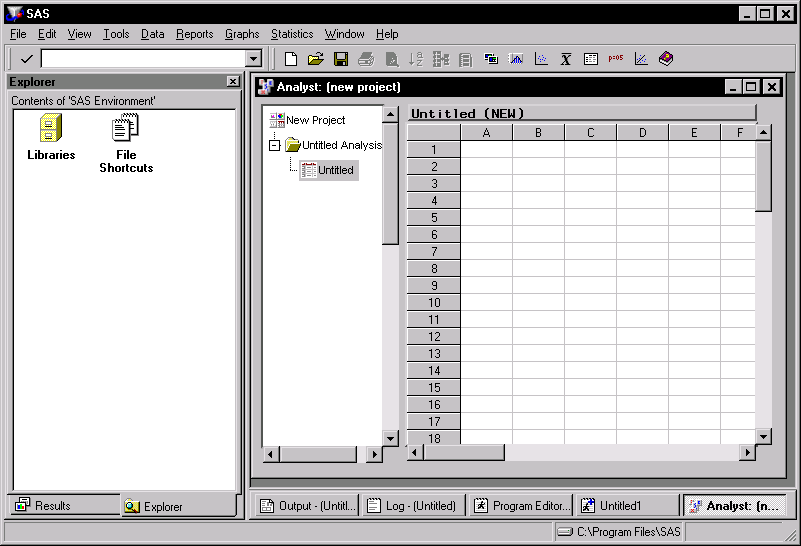The height and width of the screenshot is (546, 801).
Task: Click the Open folder toolbar icon
Action: (x=316, y=59)
